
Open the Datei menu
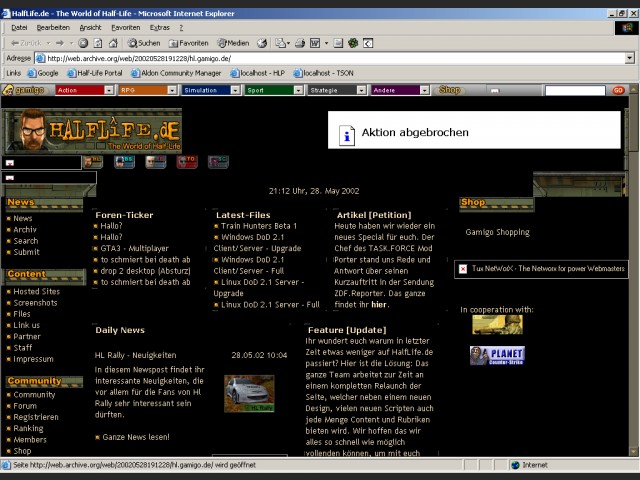point(19,28)
